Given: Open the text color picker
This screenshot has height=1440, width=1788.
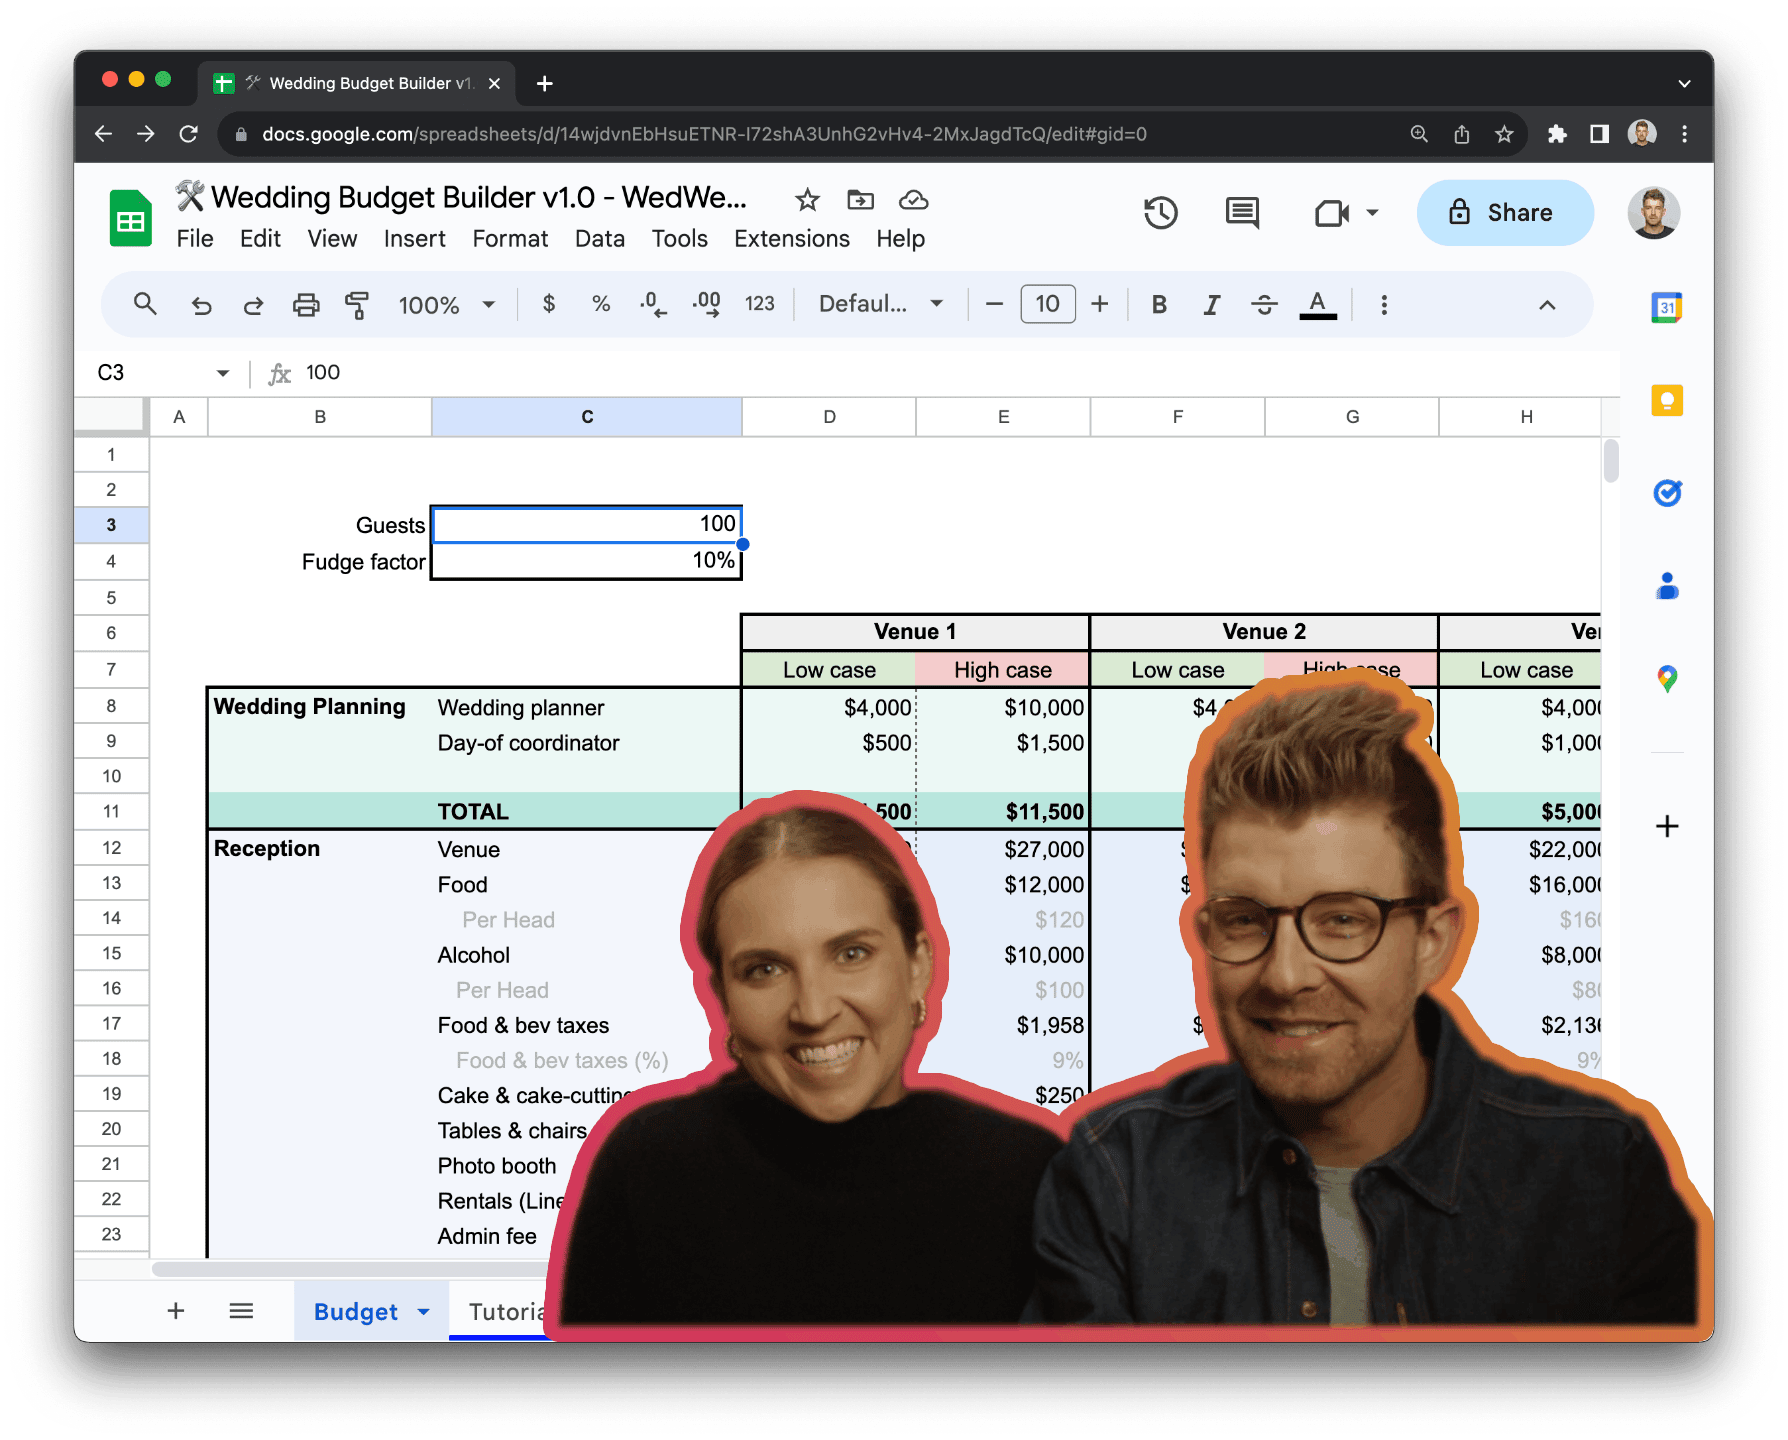Looking at the screenshot, I should (1318, 304).
